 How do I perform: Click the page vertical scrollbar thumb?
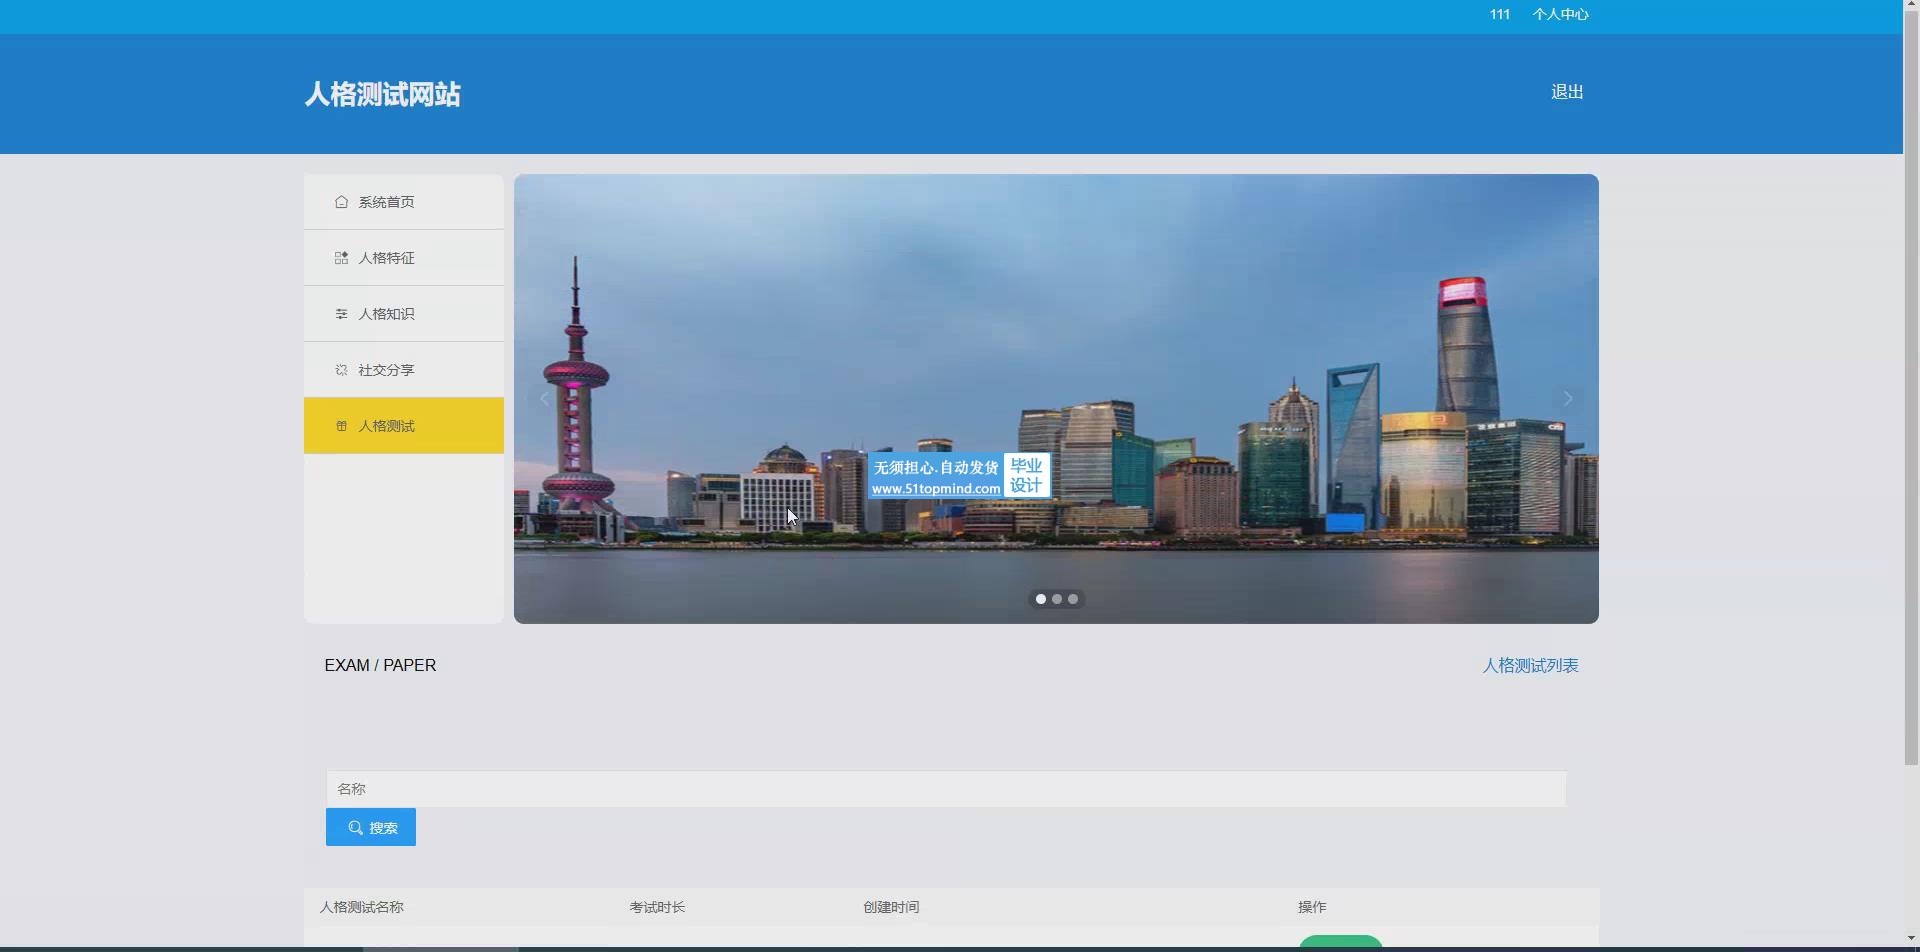coord(1911,400)
